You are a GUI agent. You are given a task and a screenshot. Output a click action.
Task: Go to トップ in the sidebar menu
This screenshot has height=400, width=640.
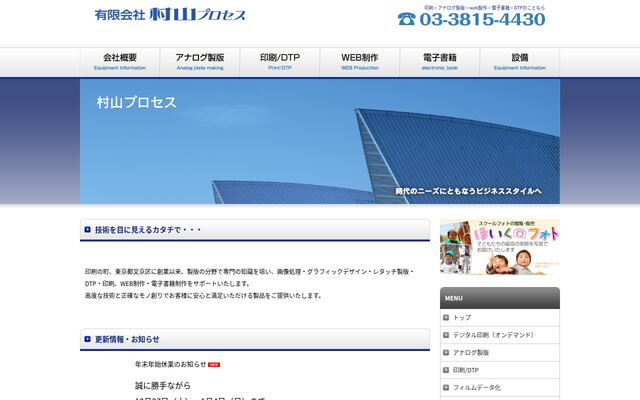pos(500,318)
